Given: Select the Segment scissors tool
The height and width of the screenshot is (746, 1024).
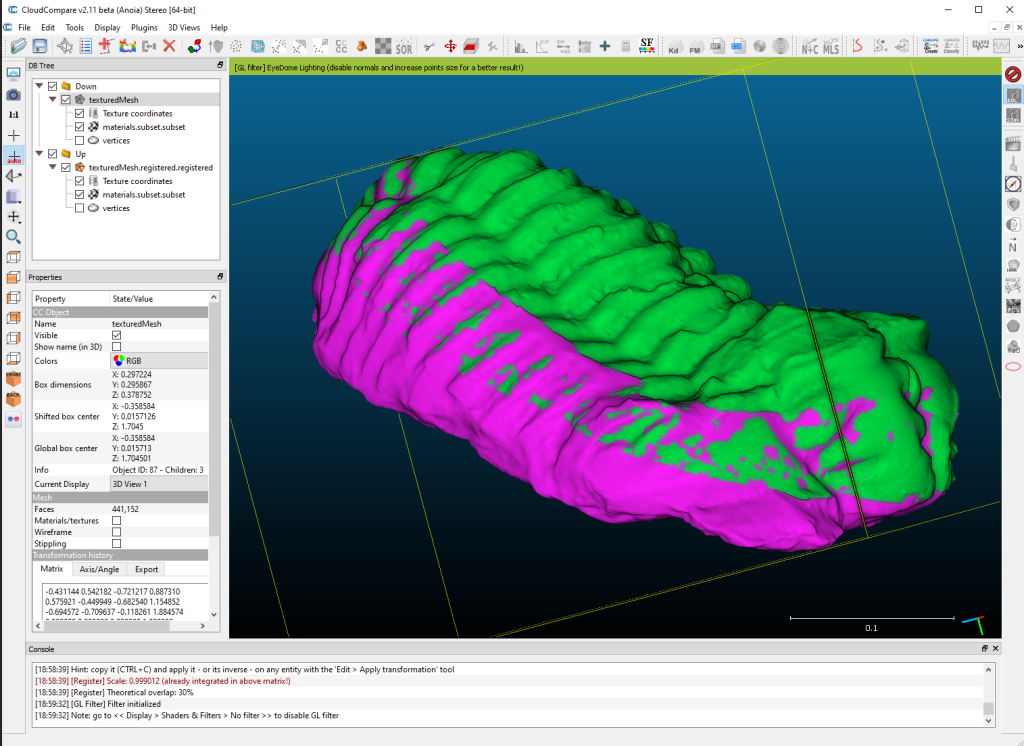Looking at the screenshot, I should [x=429, y=46].
